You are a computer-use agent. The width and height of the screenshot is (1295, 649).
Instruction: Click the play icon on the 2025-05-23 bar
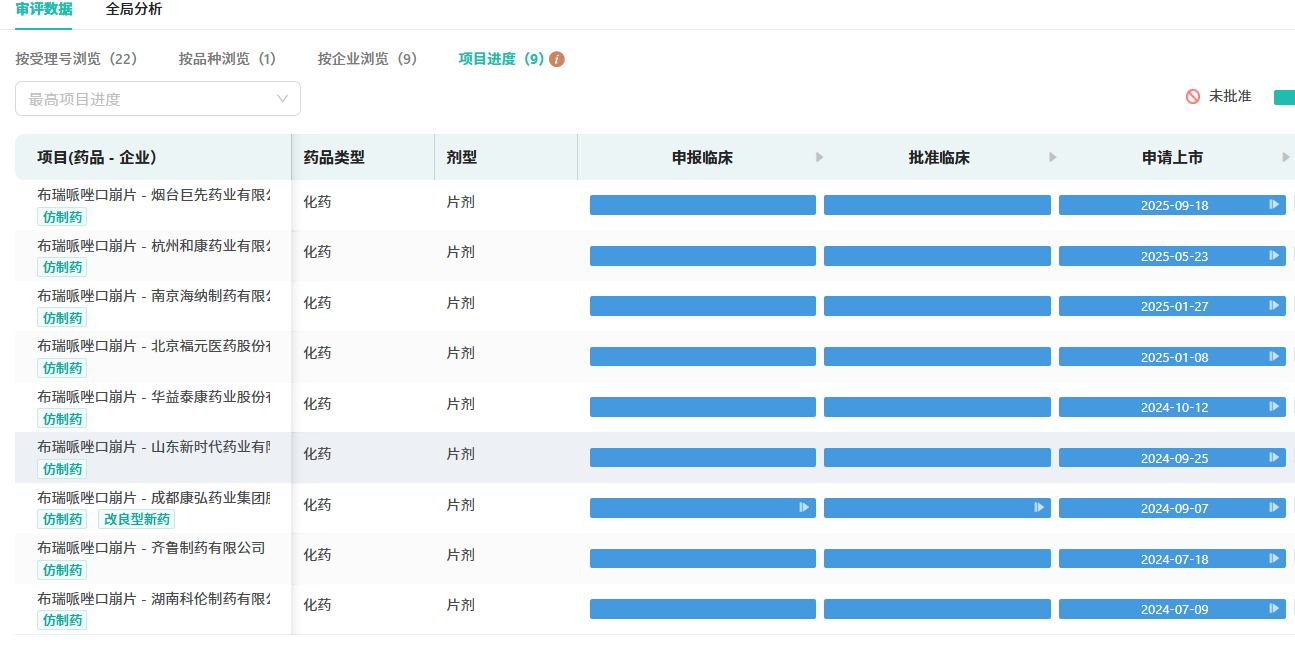click(x=1274, y=256)
